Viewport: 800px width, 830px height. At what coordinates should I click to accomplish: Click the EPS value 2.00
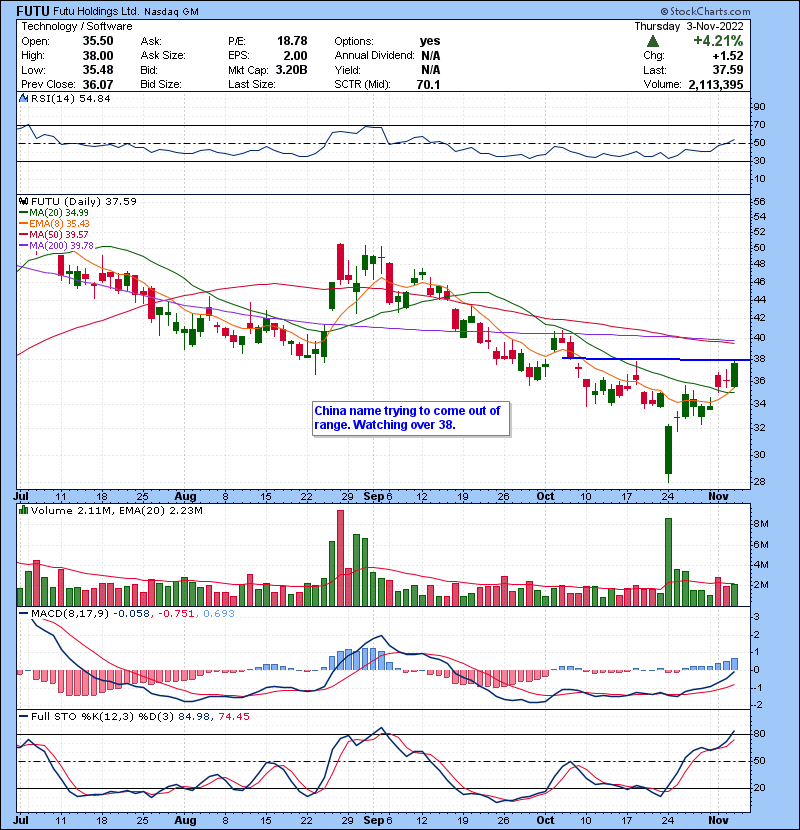[295, 56]
